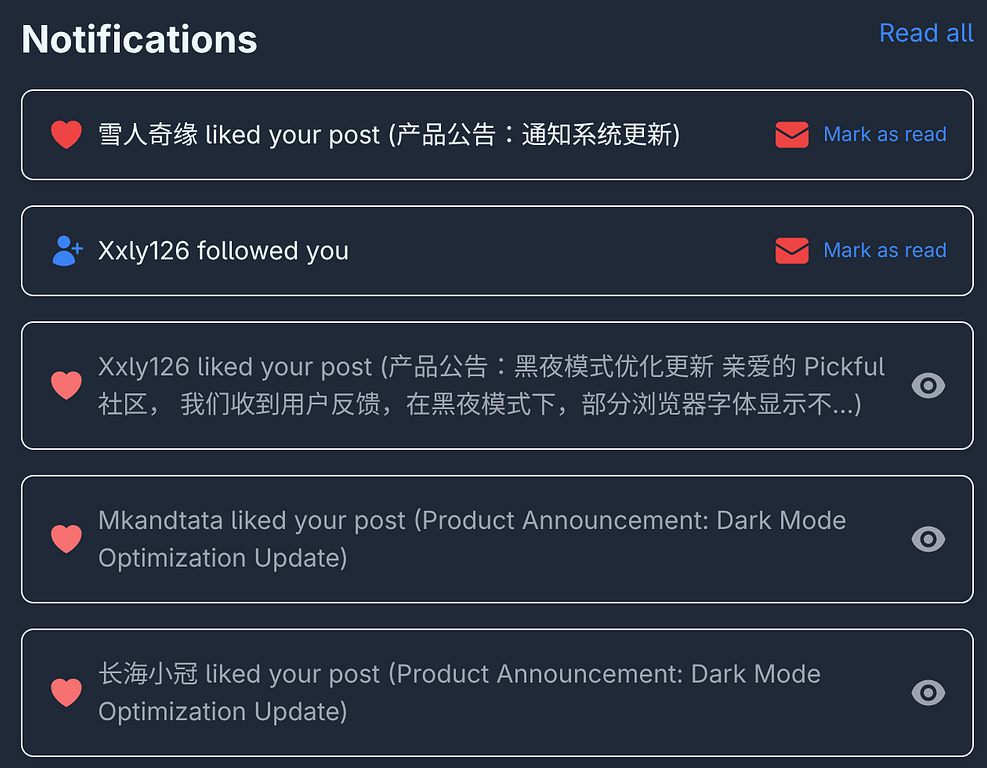Open Xxly126 liked 黑夜模式优化更新 notification text
Image resolution: width=987 pixels, height=768 pixels.
(490, 386)
